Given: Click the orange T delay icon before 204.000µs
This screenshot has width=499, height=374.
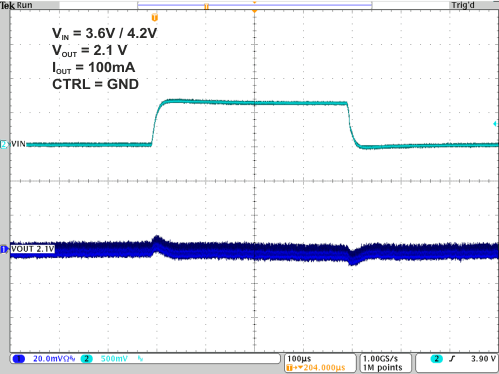Looking at the screenshot, I should coord(289,368).
